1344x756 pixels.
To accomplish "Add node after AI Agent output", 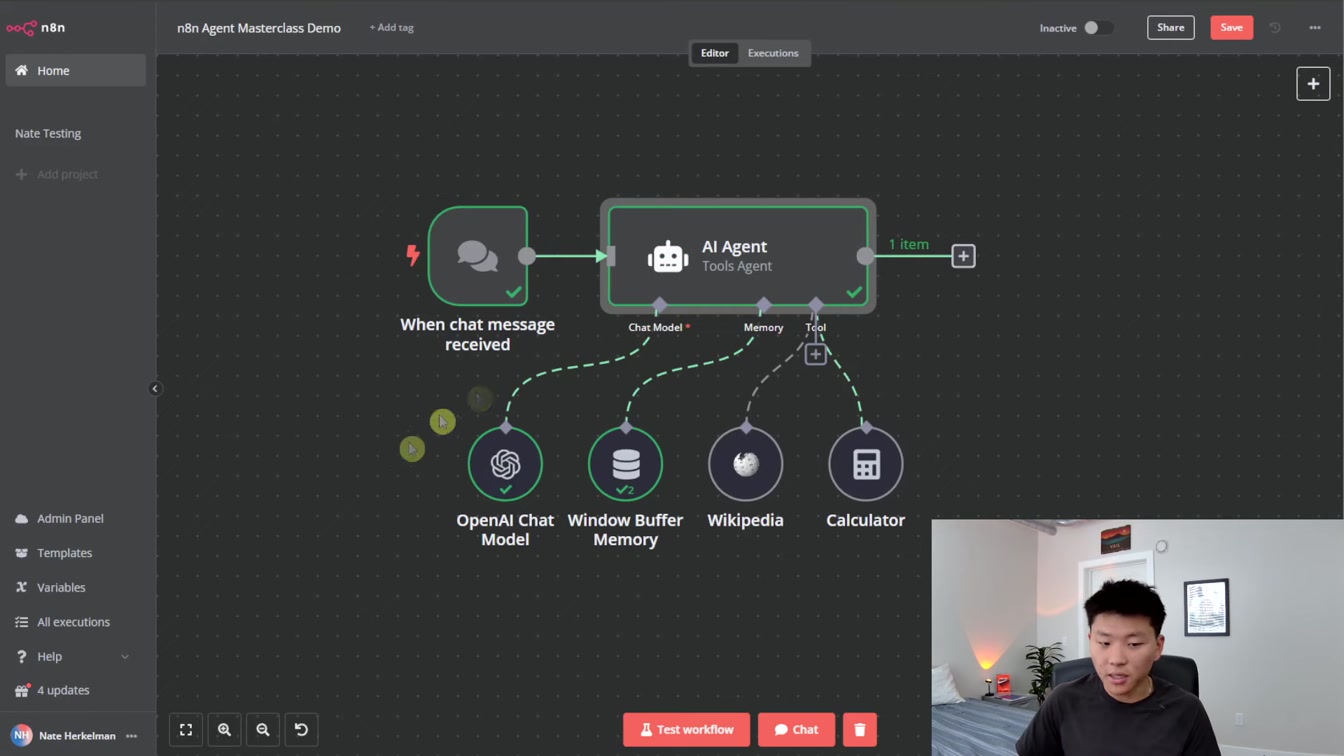I will pos(963,256).
